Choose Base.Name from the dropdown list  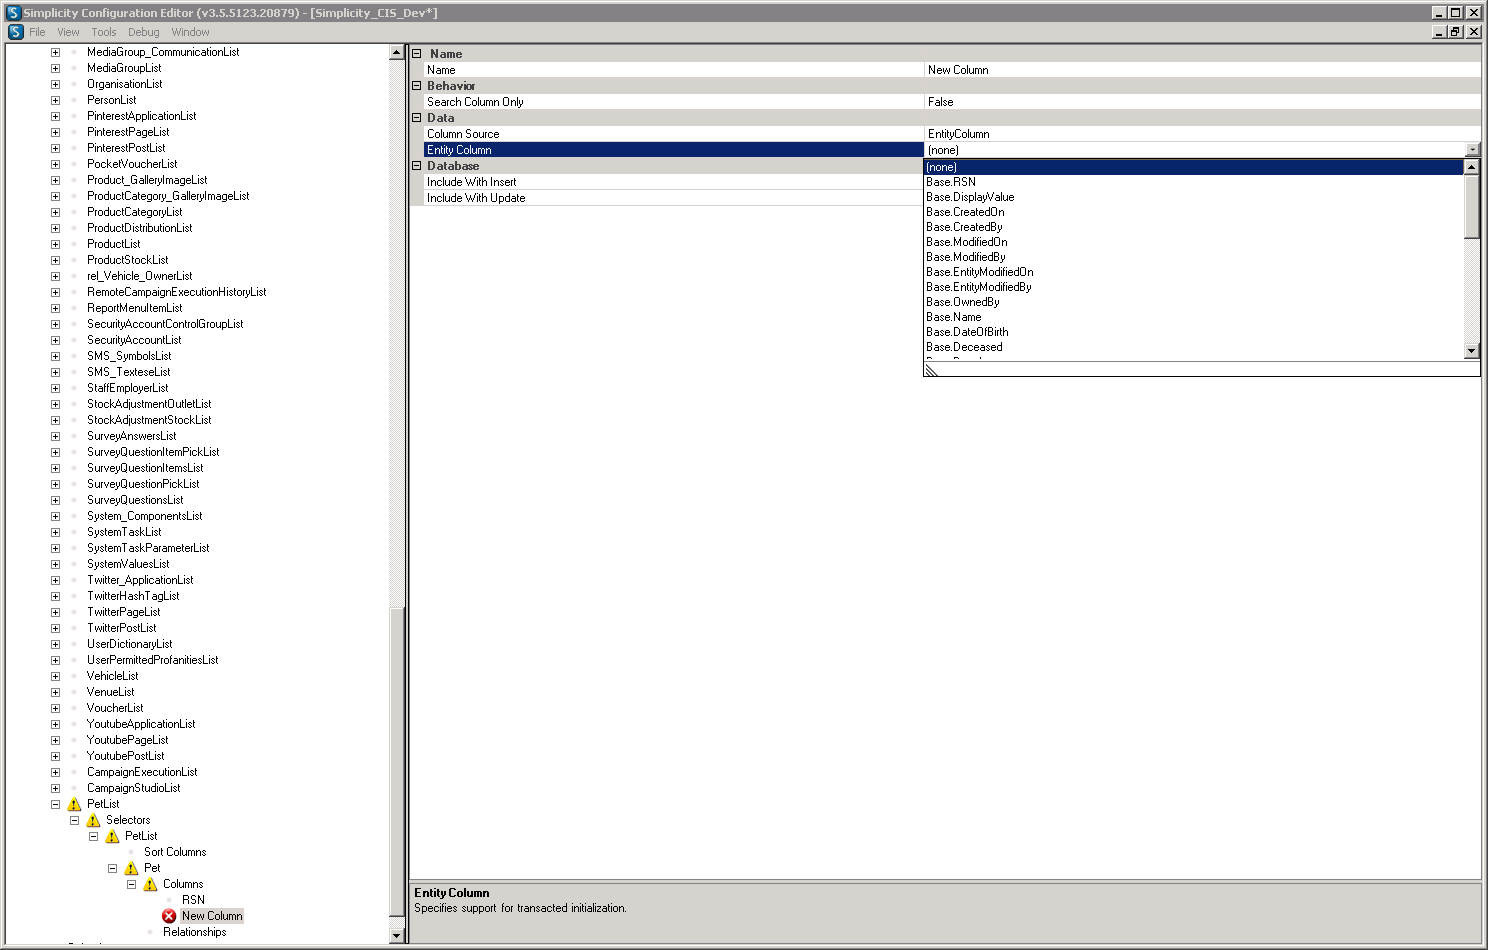tap(1193, 317)
